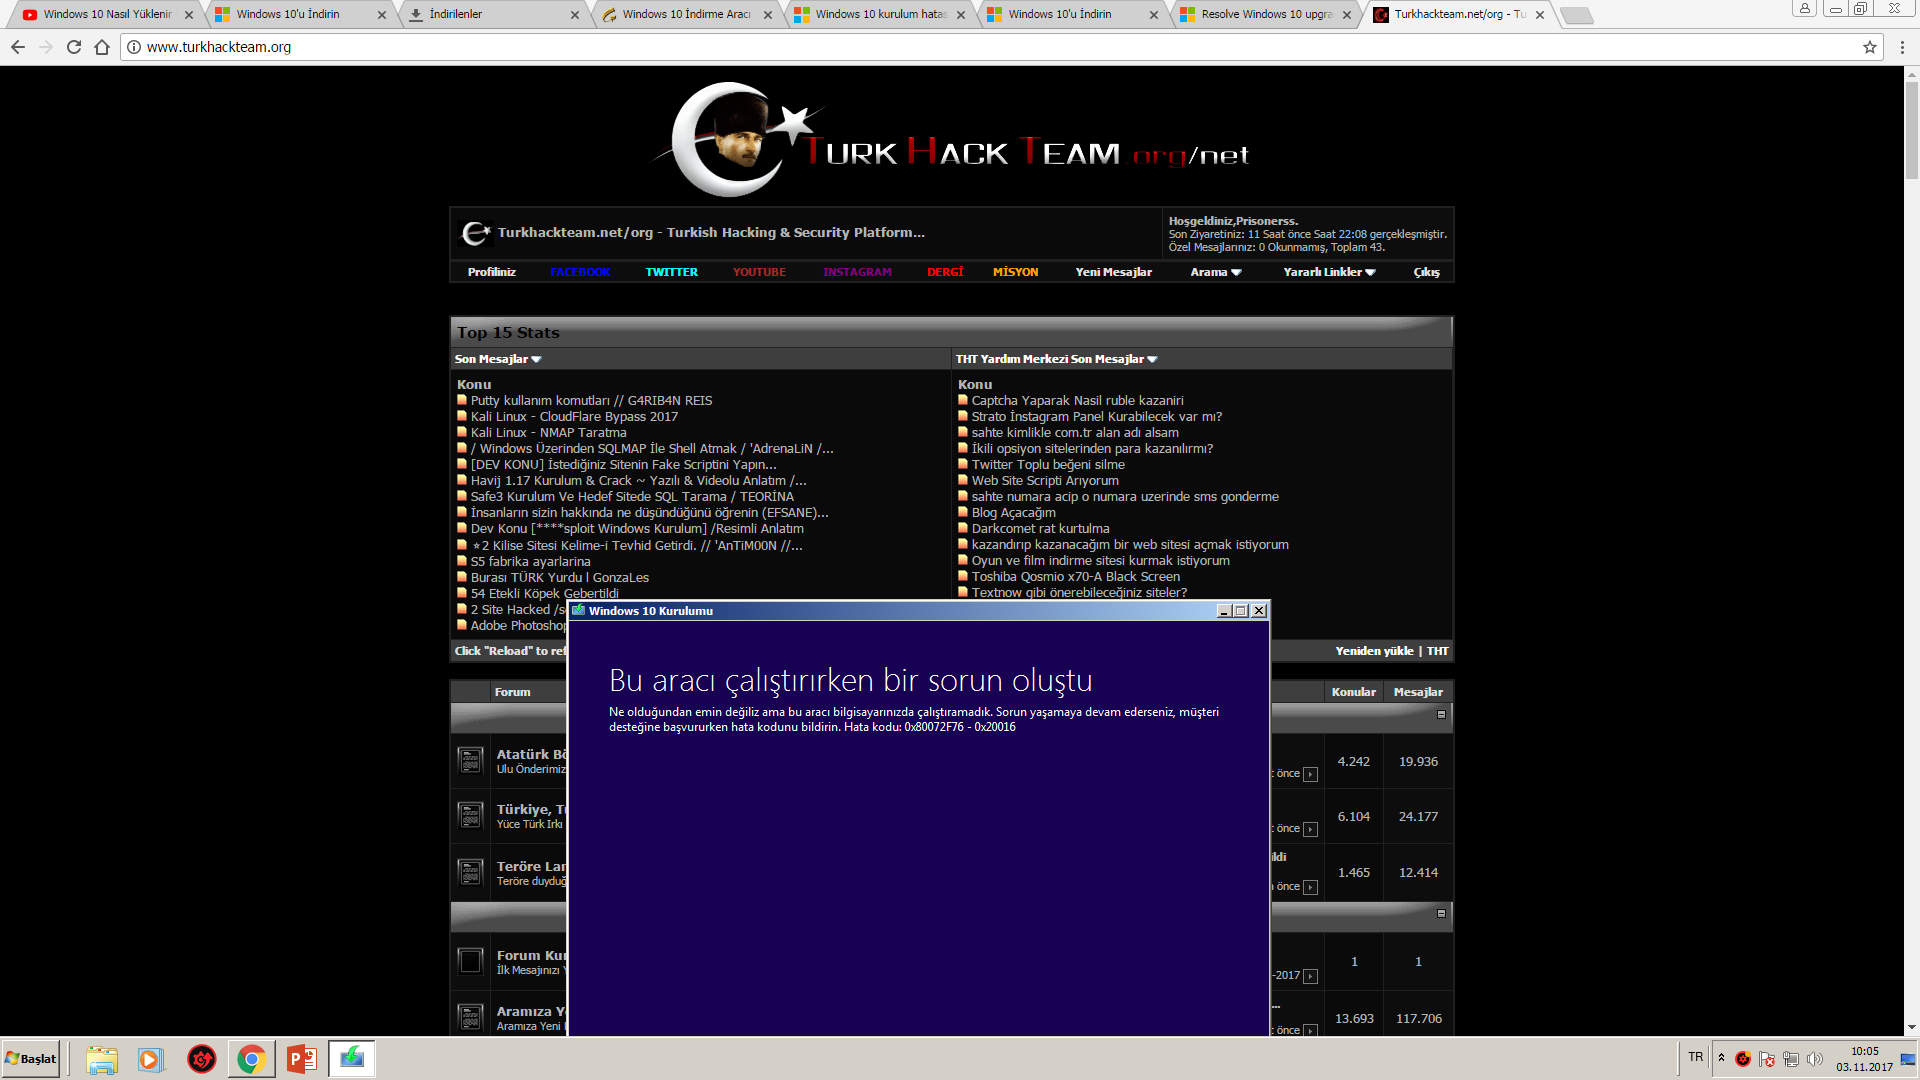The width and height of the screenshot is (1920, 1080).
Task: Click the red gear icon in system tray
Action: 1743,1059
